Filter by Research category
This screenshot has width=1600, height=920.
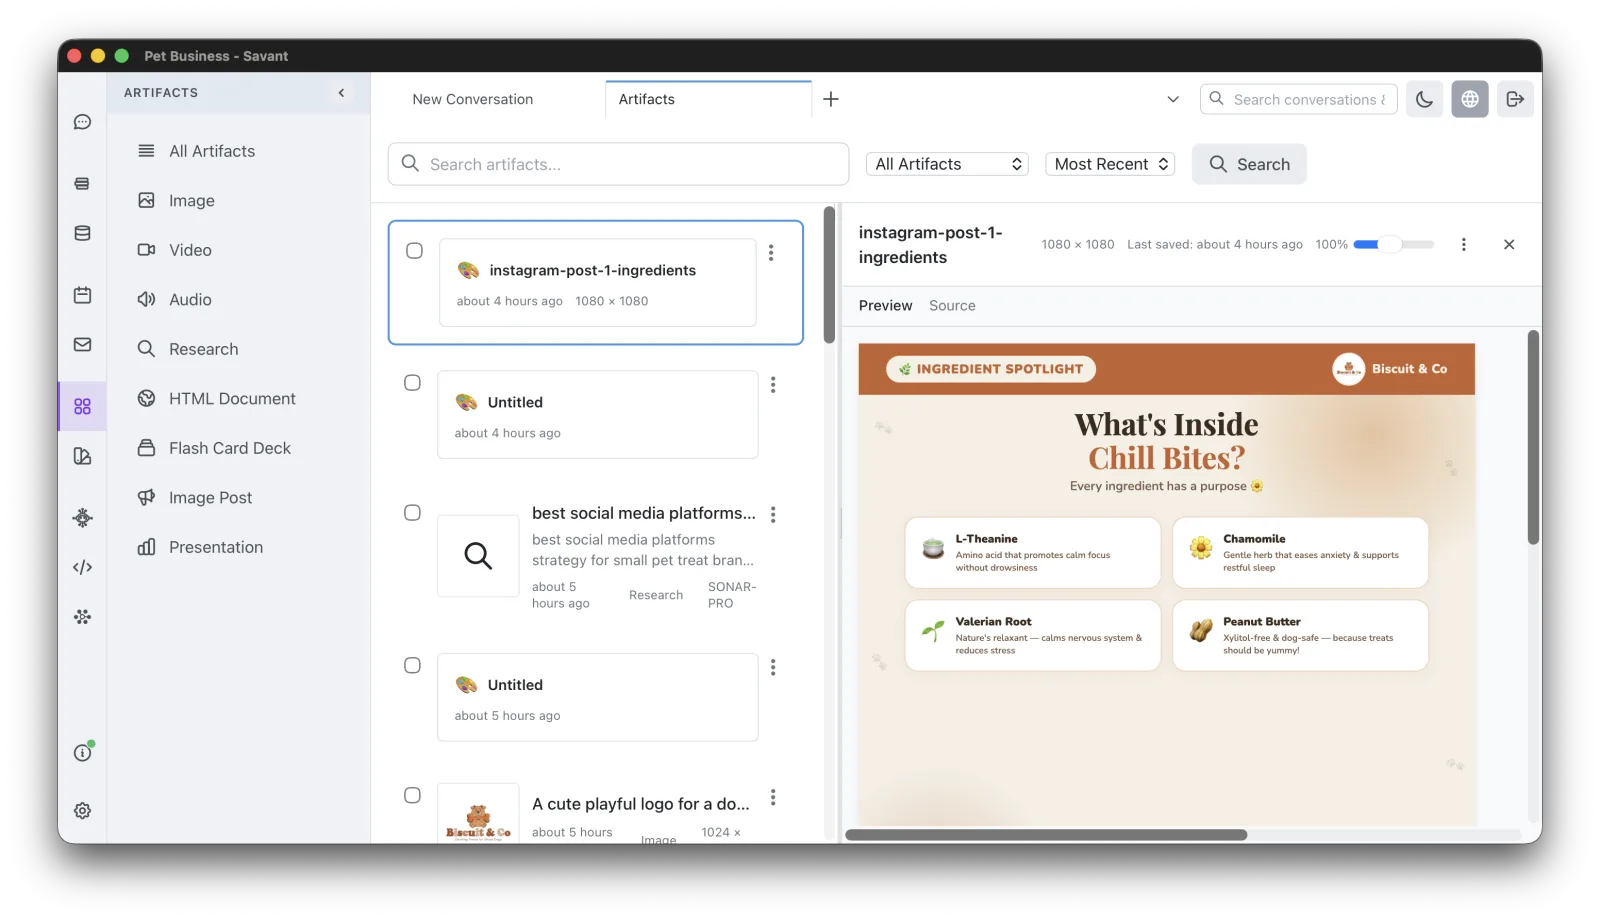tap(204, 349)
